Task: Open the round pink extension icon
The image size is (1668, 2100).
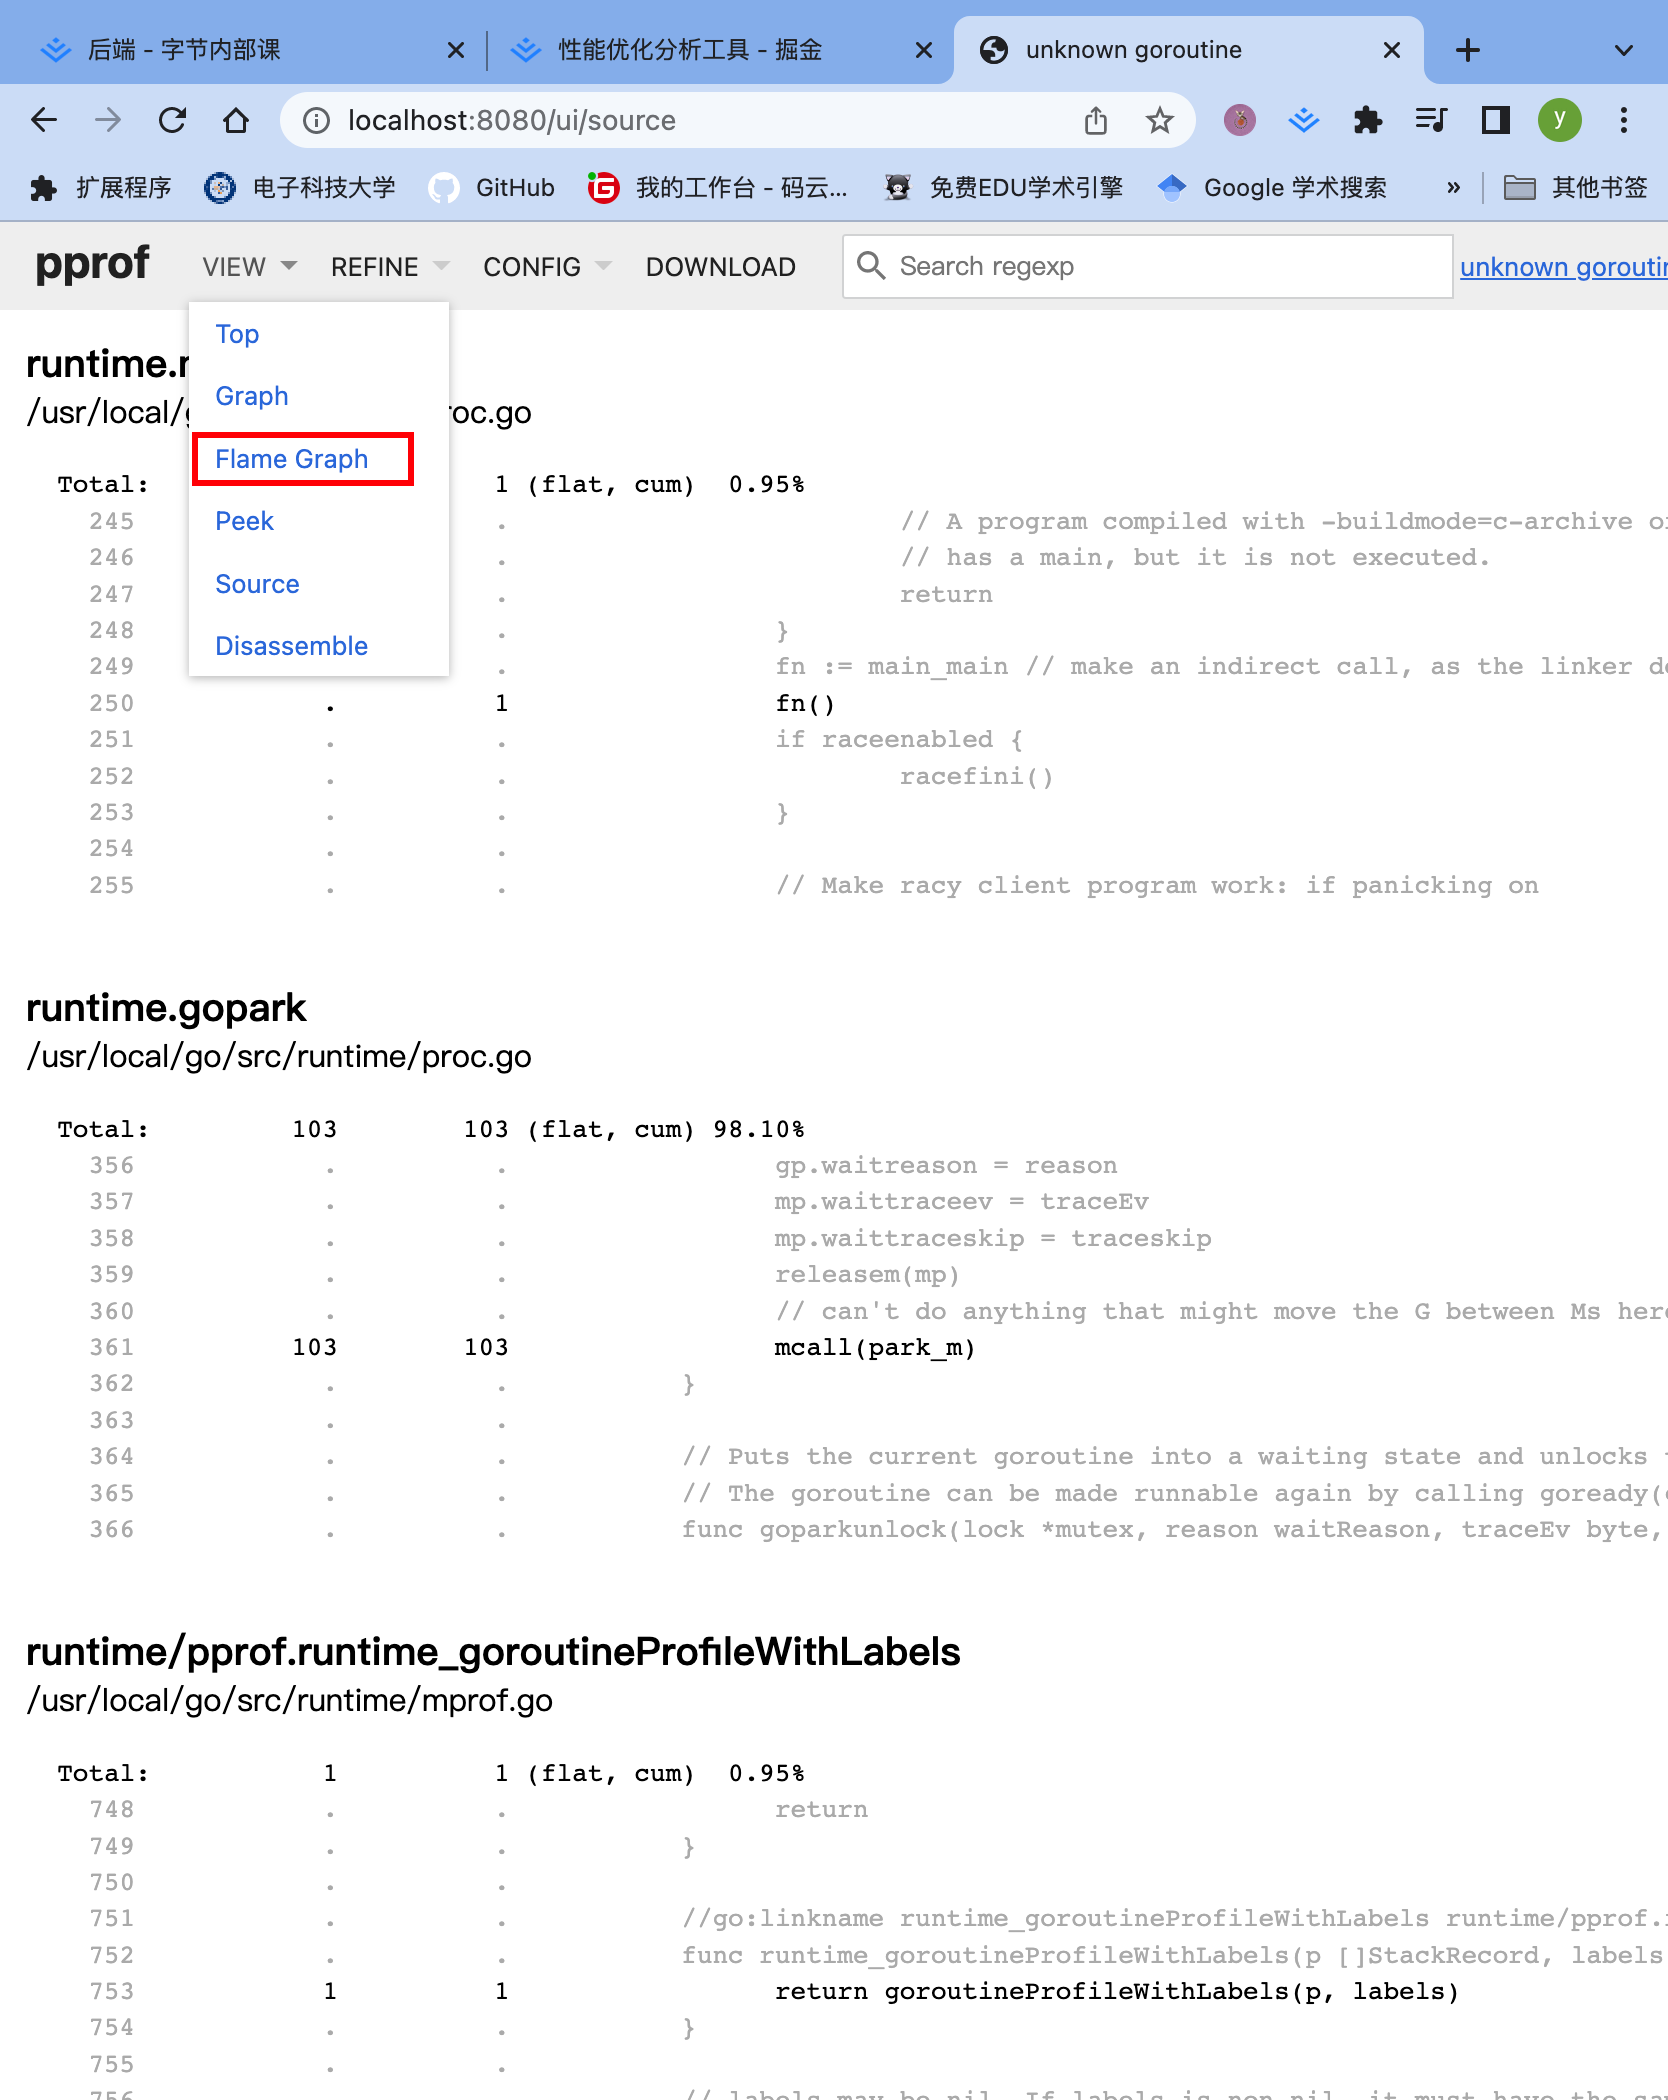Action: 1240,121
